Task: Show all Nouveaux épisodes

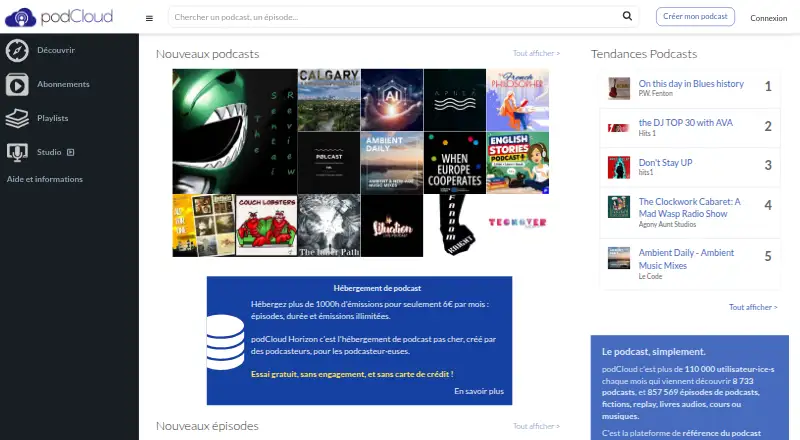Action: tap(536, 426)
